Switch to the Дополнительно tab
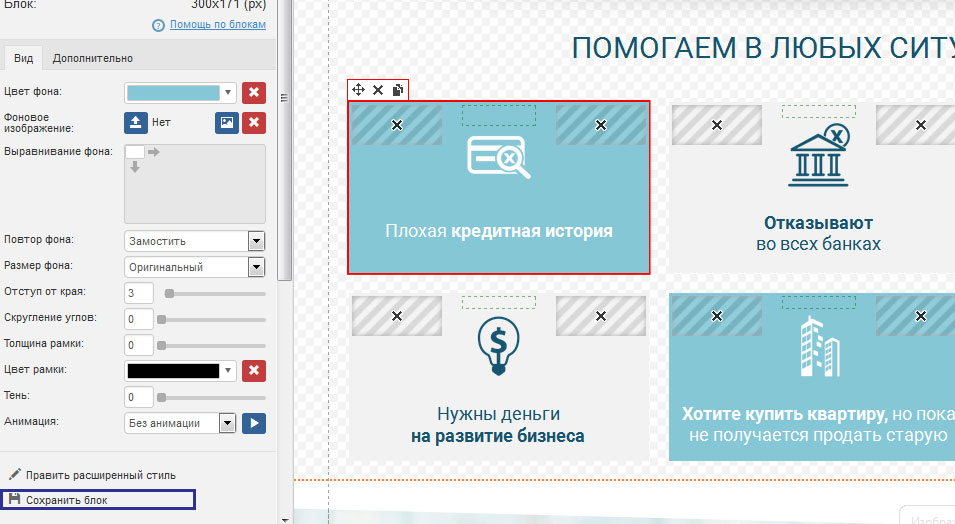 pos(92,58)
